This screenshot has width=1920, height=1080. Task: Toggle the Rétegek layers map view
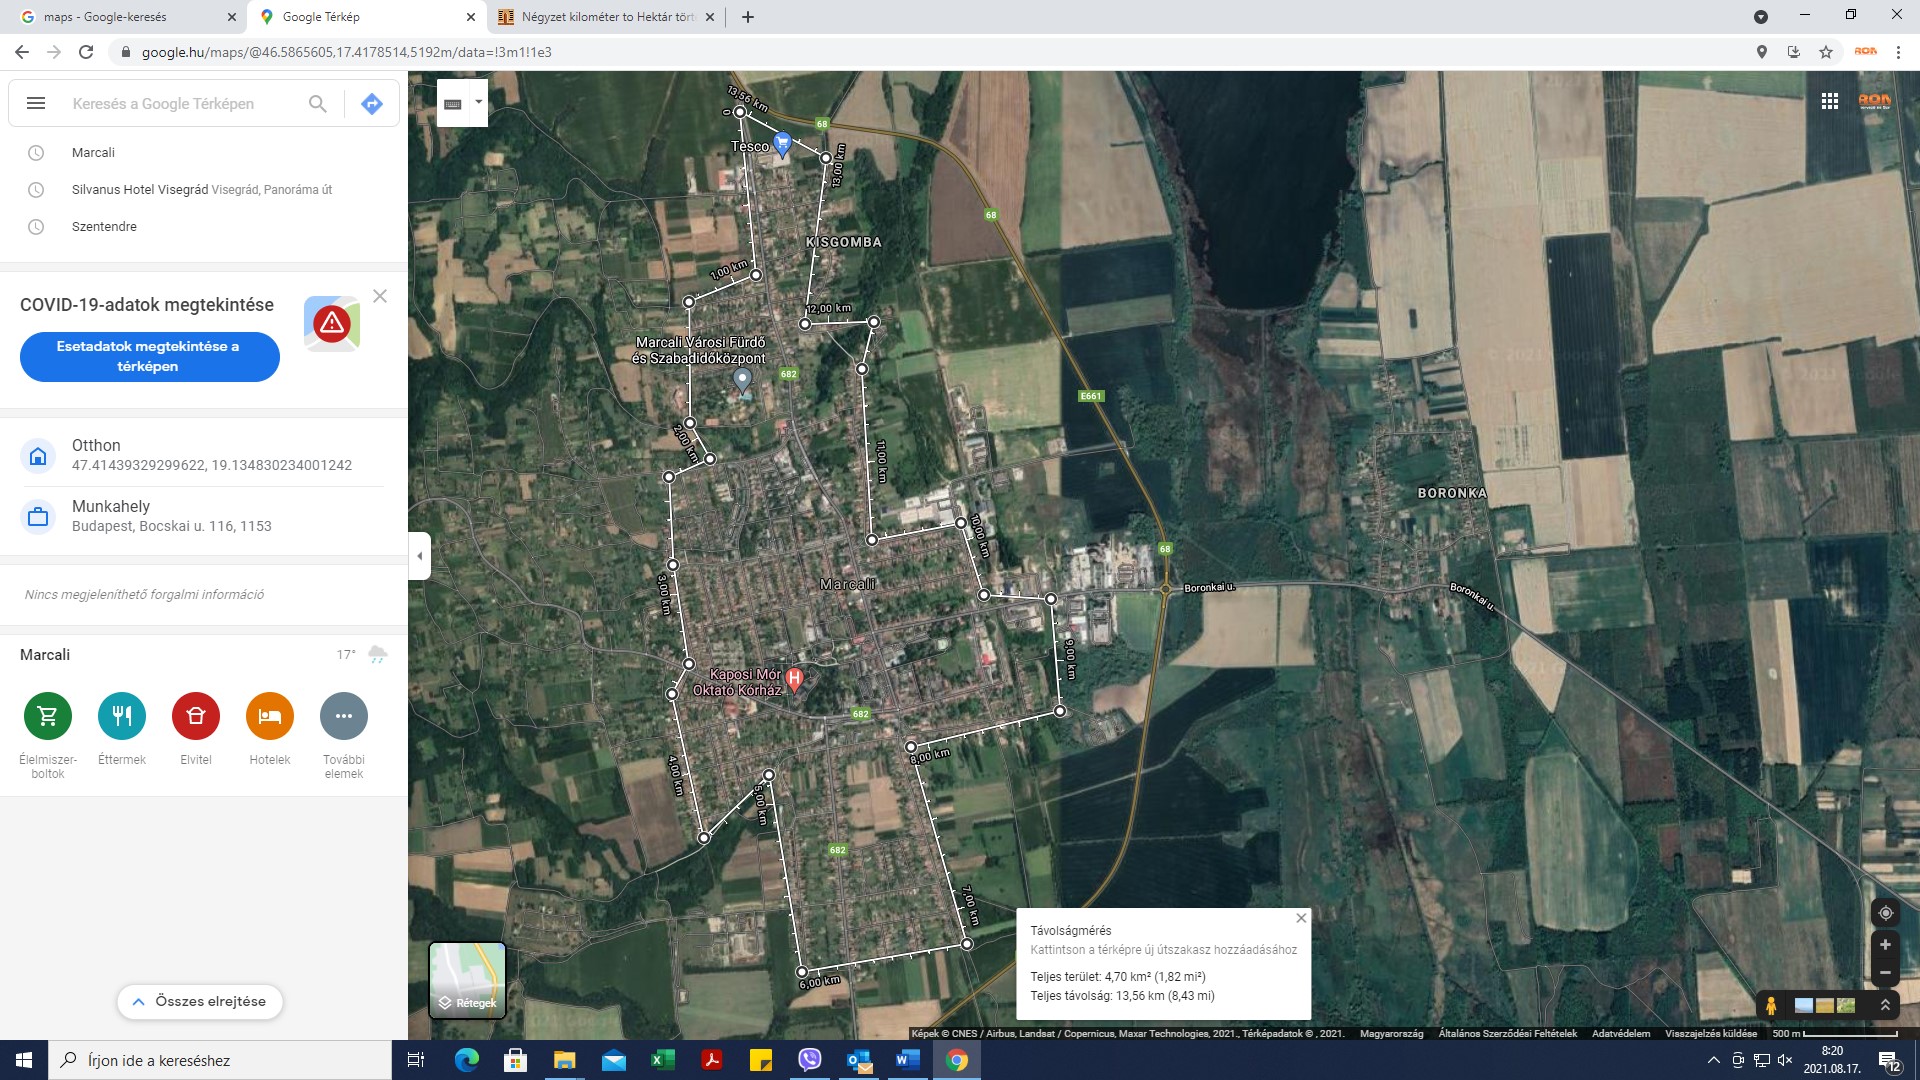point(467,980)
